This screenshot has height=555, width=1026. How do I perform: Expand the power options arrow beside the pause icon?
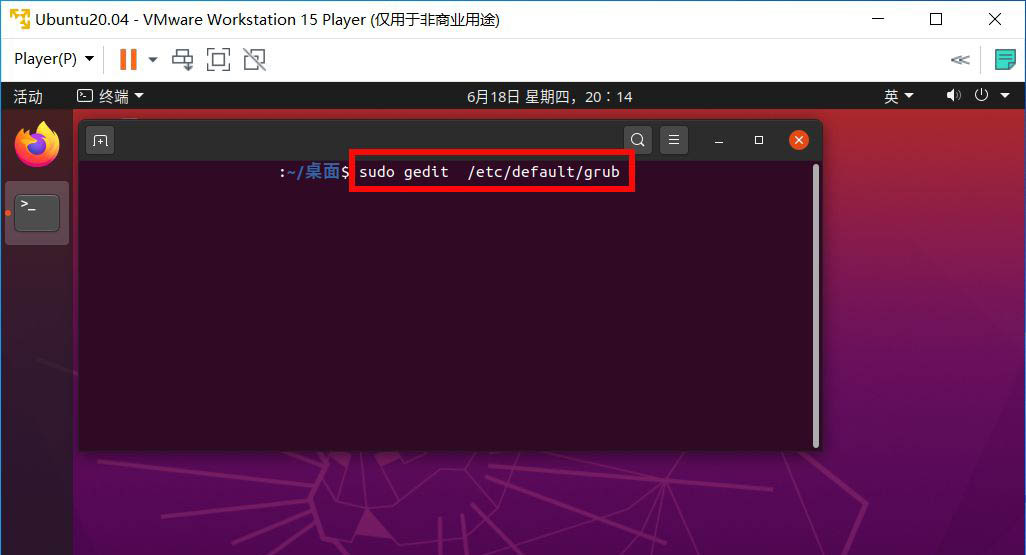(153, 60)
